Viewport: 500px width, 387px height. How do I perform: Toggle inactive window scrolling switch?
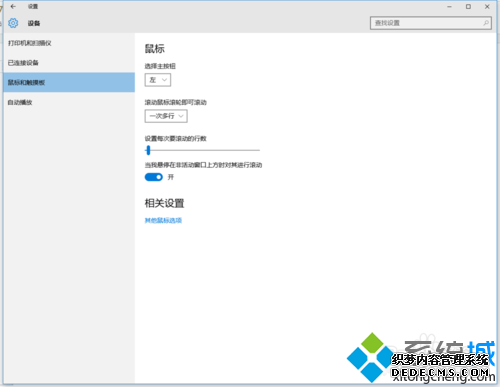pos(154,177)
